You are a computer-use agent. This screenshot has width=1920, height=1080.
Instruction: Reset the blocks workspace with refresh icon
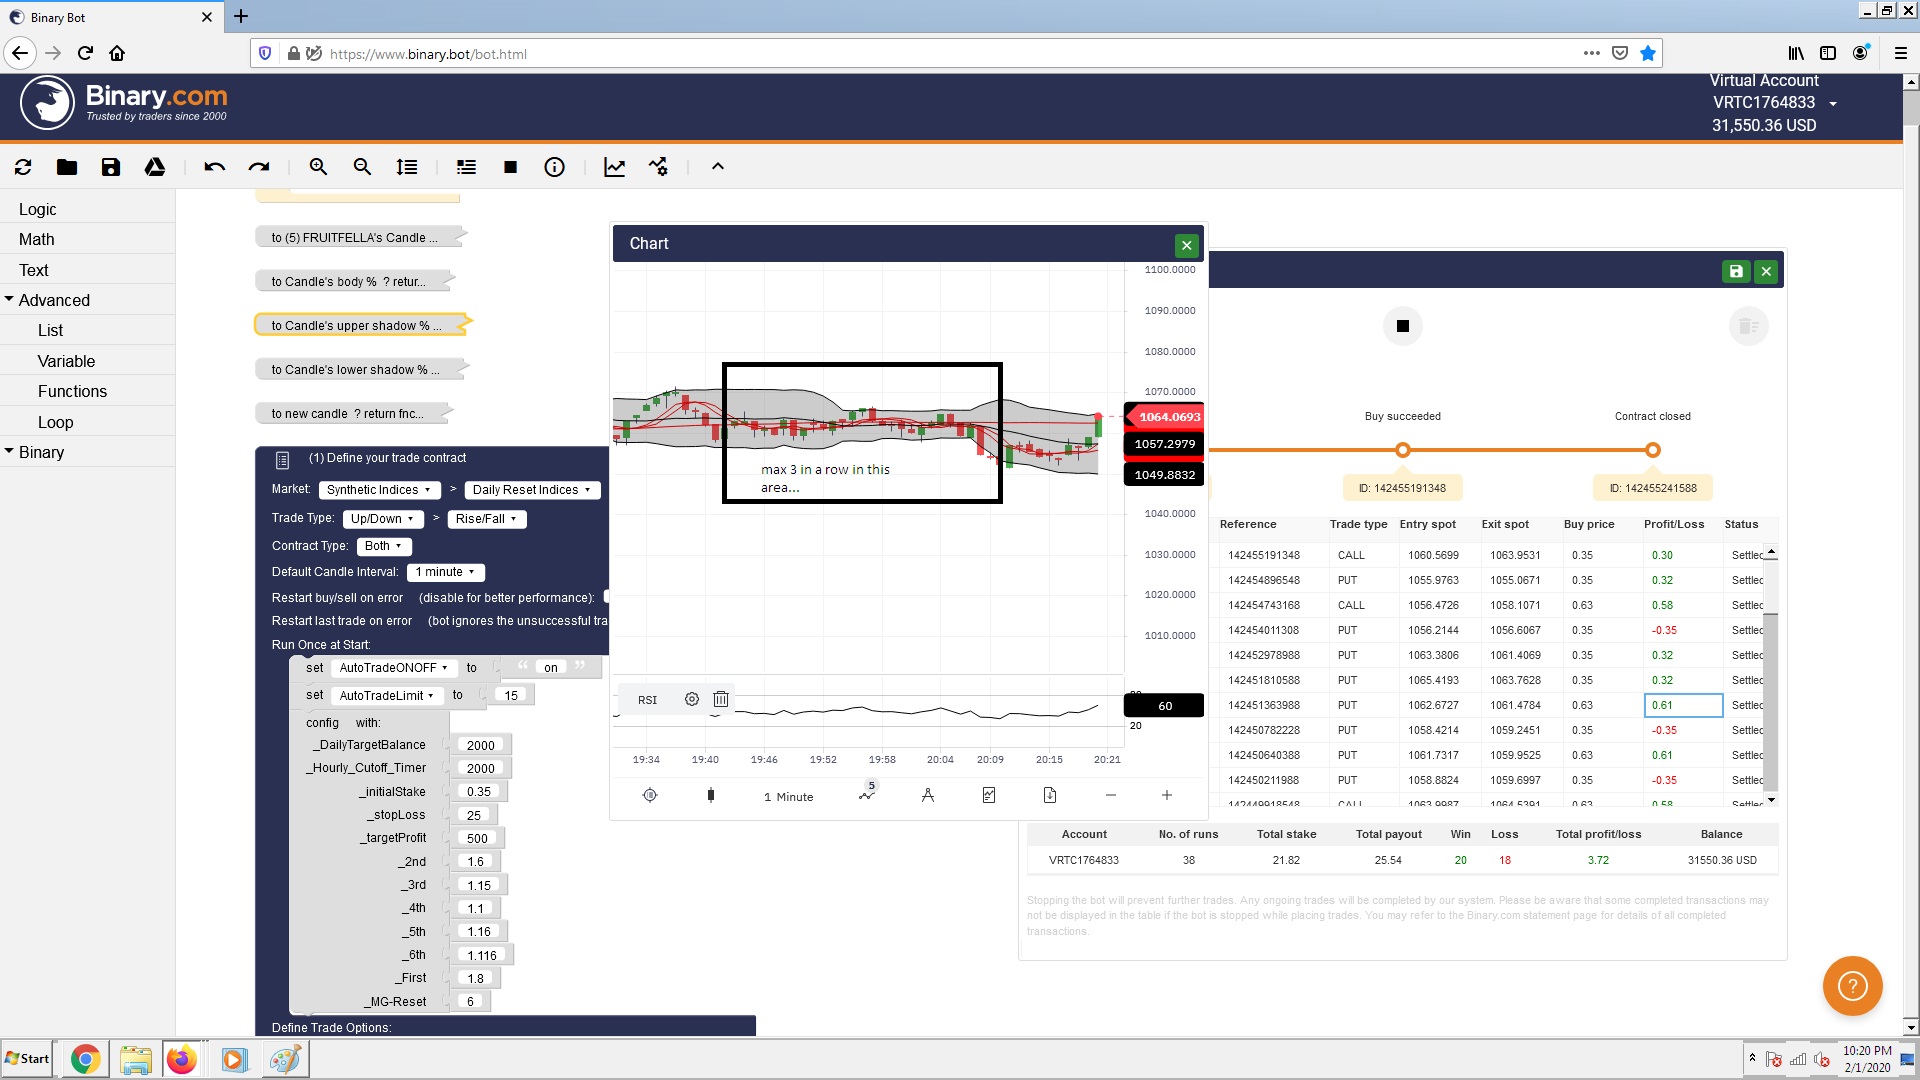point(22,167)
